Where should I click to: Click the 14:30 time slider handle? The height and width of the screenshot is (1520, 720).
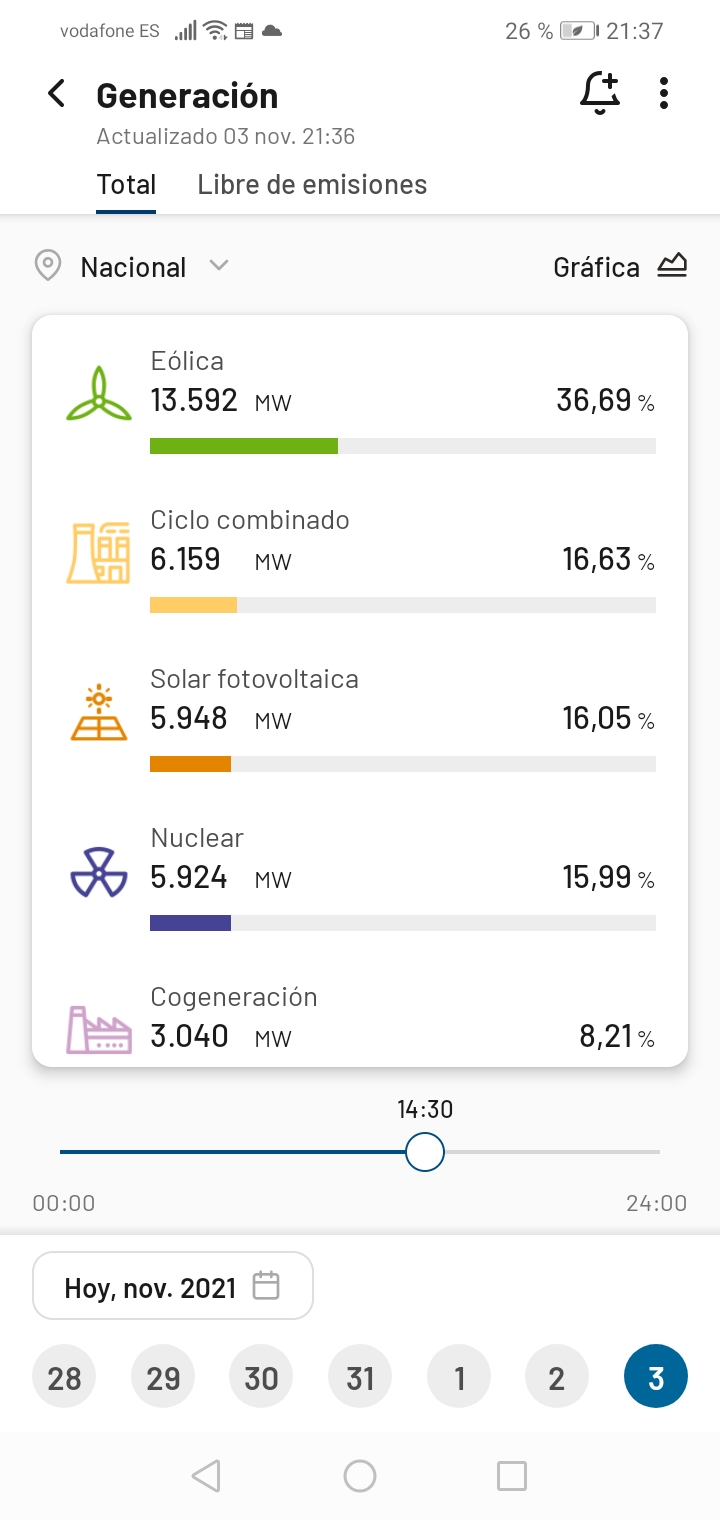[425, 1152]
